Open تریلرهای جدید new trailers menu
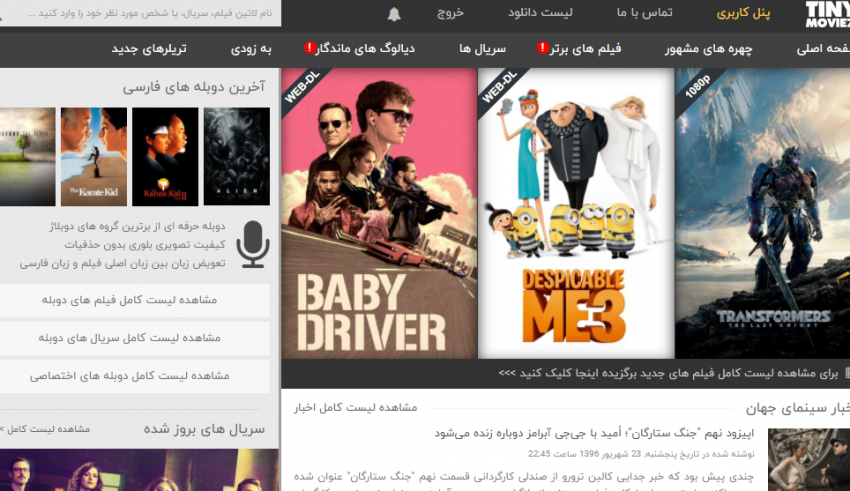This screenshot has width=850, height=491. click(x=149, y=49)
